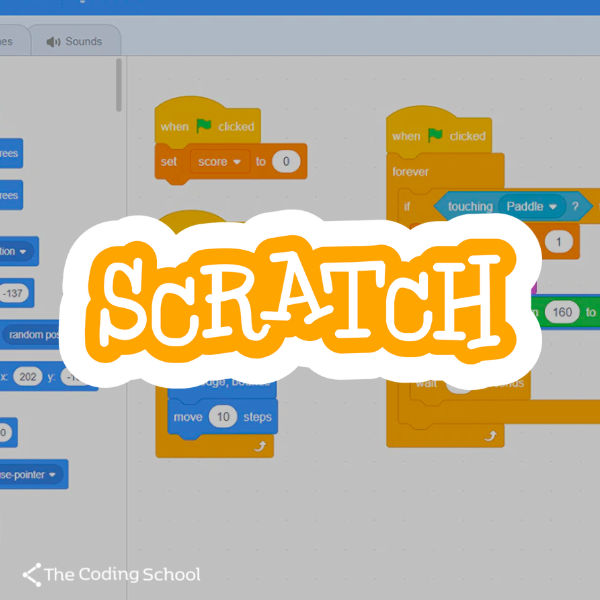Viewport: 600px width, 600px height.
Task: Click the 0 value field in the set score block
Action: [286, 161]
